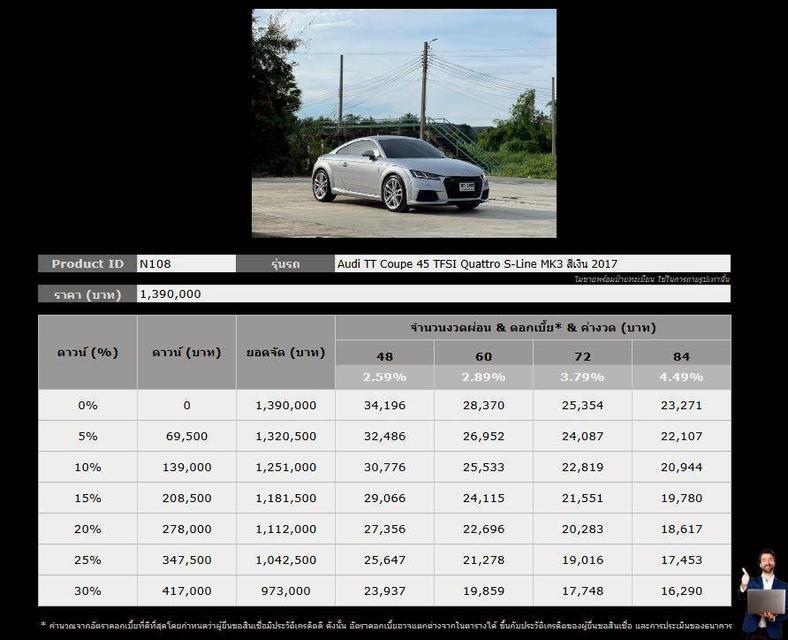Click the silver Audi TT car photo
Viewport: 788px width, 640px height.
click(x=404, y=123)
